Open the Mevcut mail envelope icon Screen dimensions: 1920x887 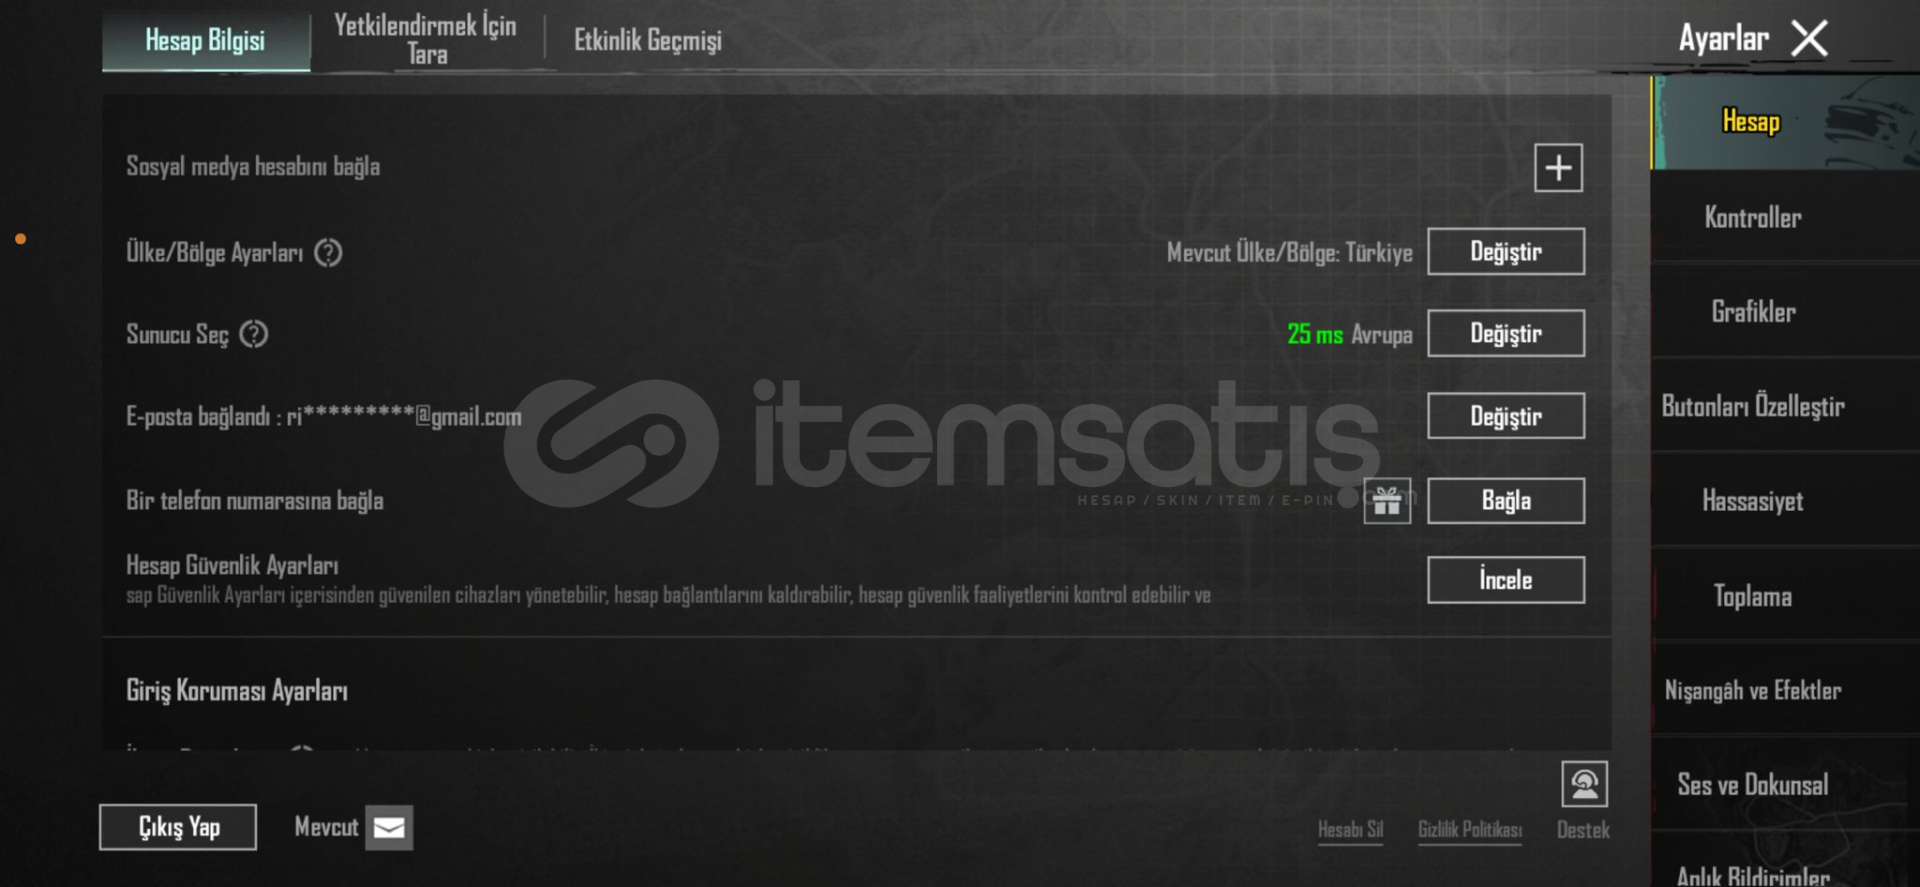(389, 827)
